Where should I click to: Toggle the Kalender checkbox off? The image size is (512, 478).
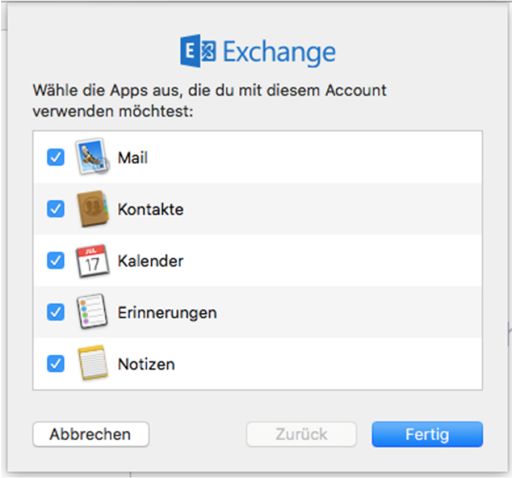[x=55, y=260]
